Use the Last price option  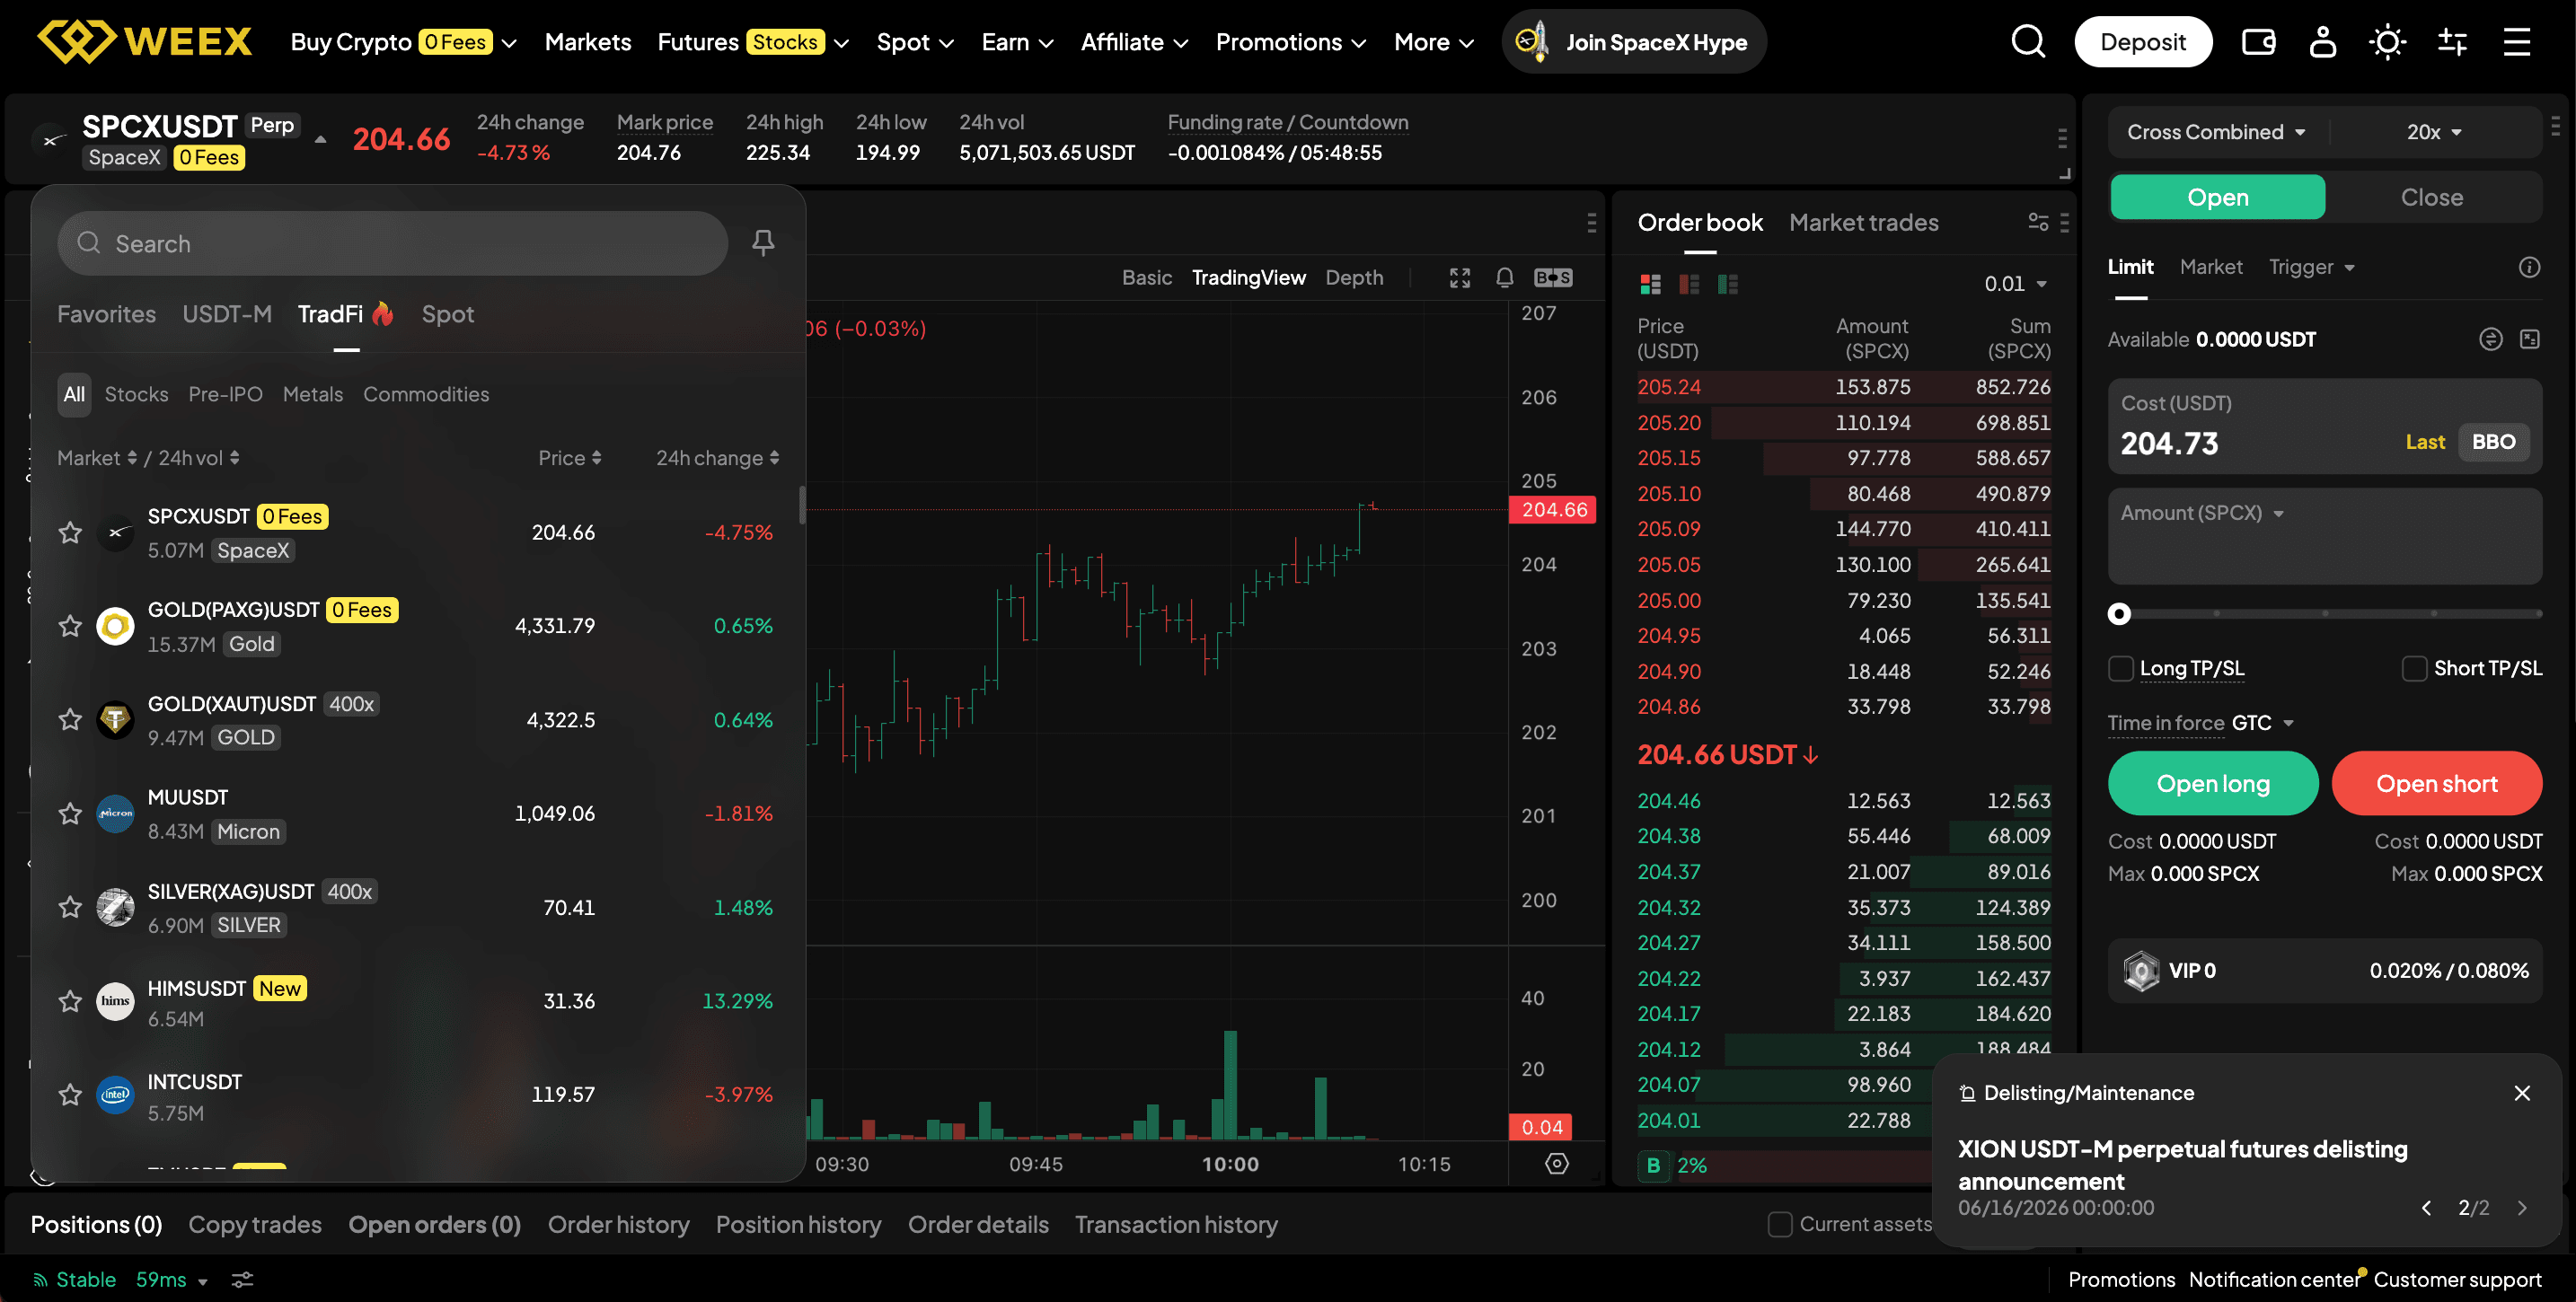2425,442
